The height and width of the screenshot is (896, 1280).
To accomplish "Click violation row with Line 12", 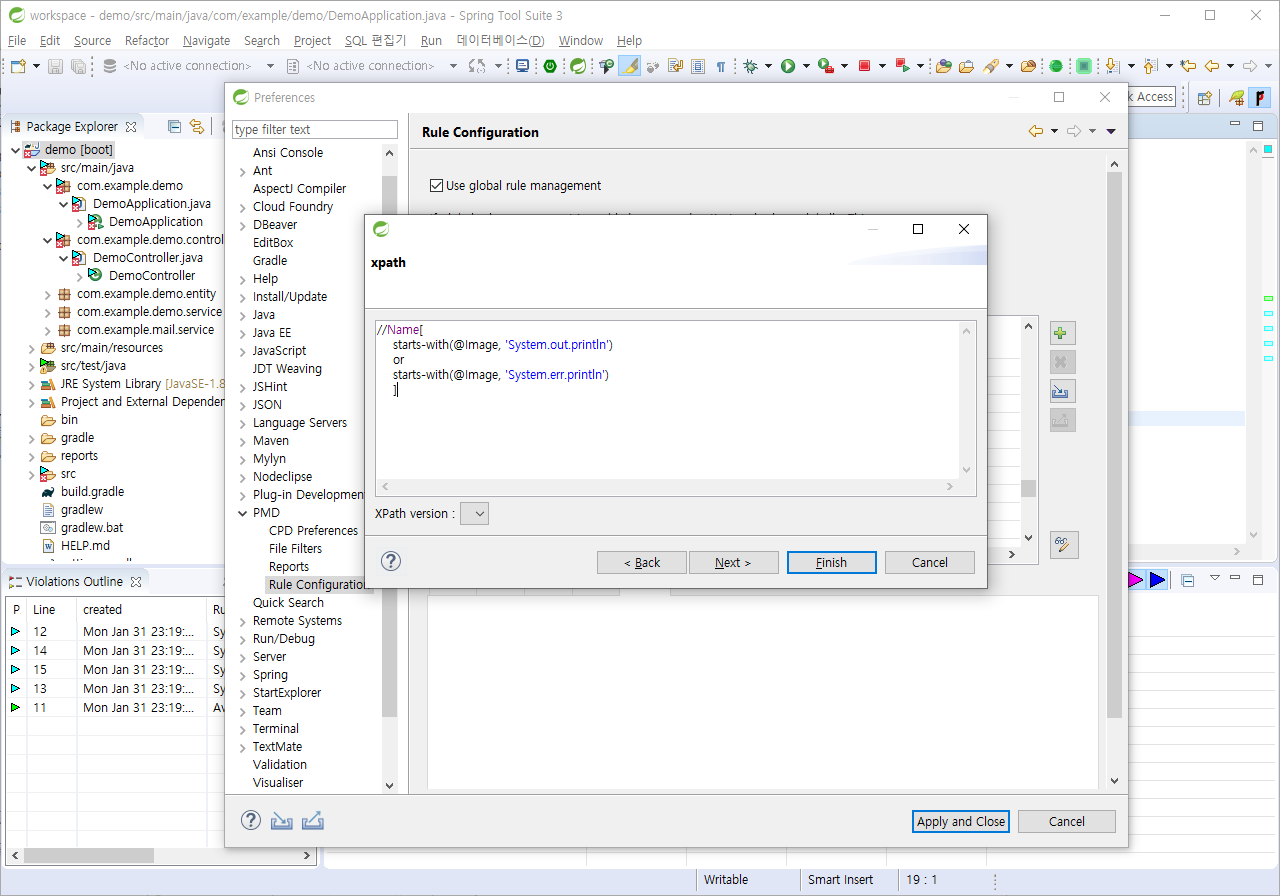I will [115, 632].
